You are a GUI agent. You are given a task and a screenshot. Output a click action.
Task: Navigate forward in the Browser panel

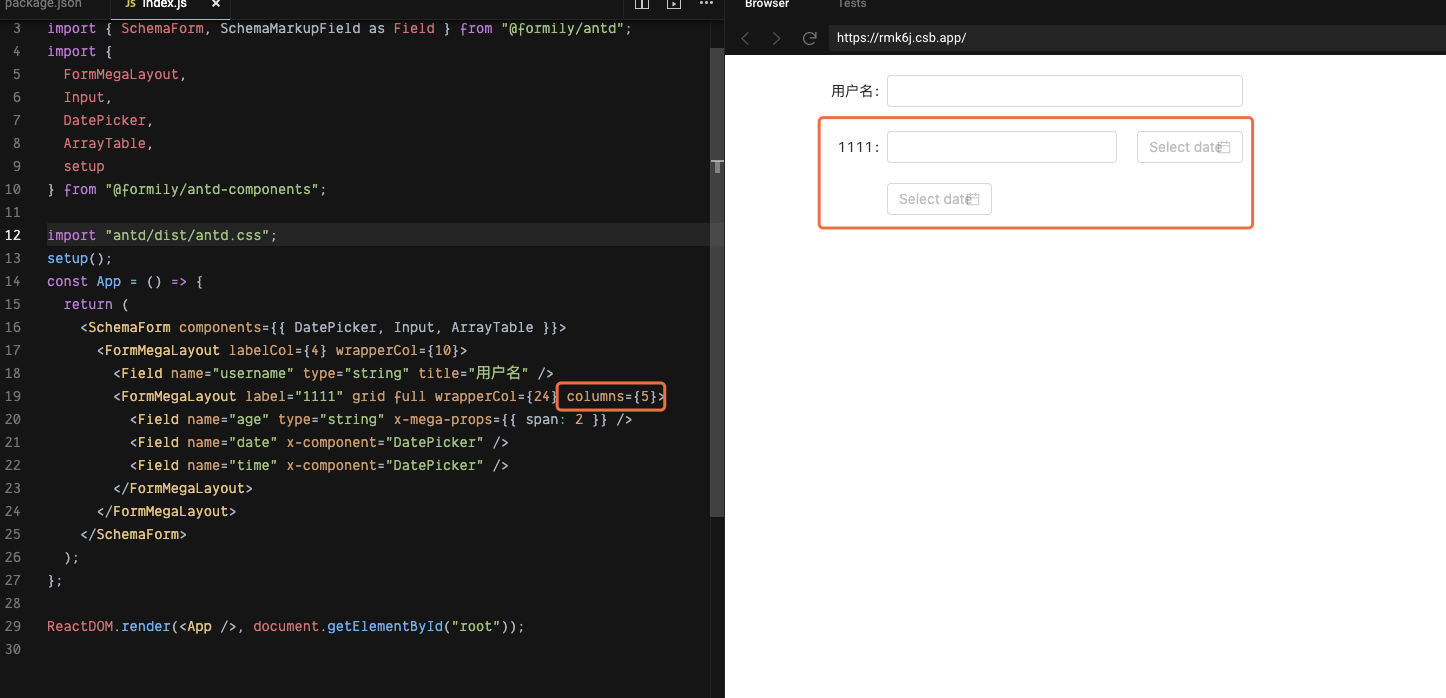[778, 38]
